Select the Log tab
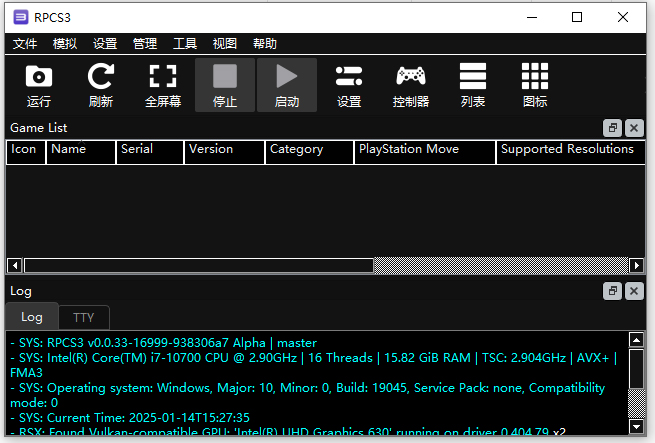The width and height of the screenshot is (655, 443). click(32, 317)
